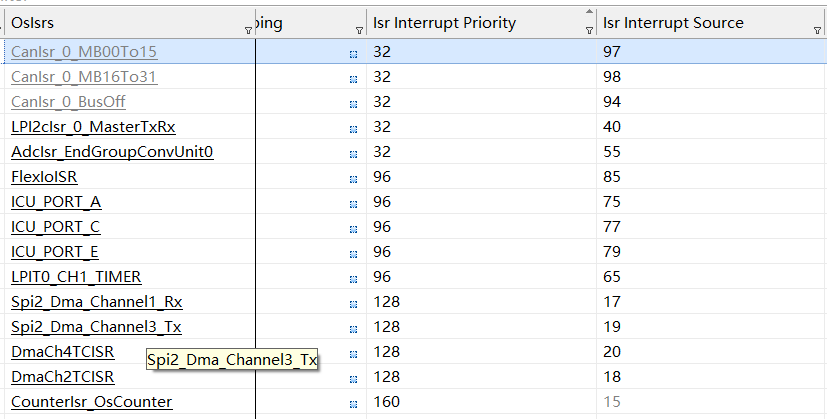Viewport: 827px width, 419px height.
Task: Click the grid icon in the FlexIoISR row
Action: tap(354, 178)
